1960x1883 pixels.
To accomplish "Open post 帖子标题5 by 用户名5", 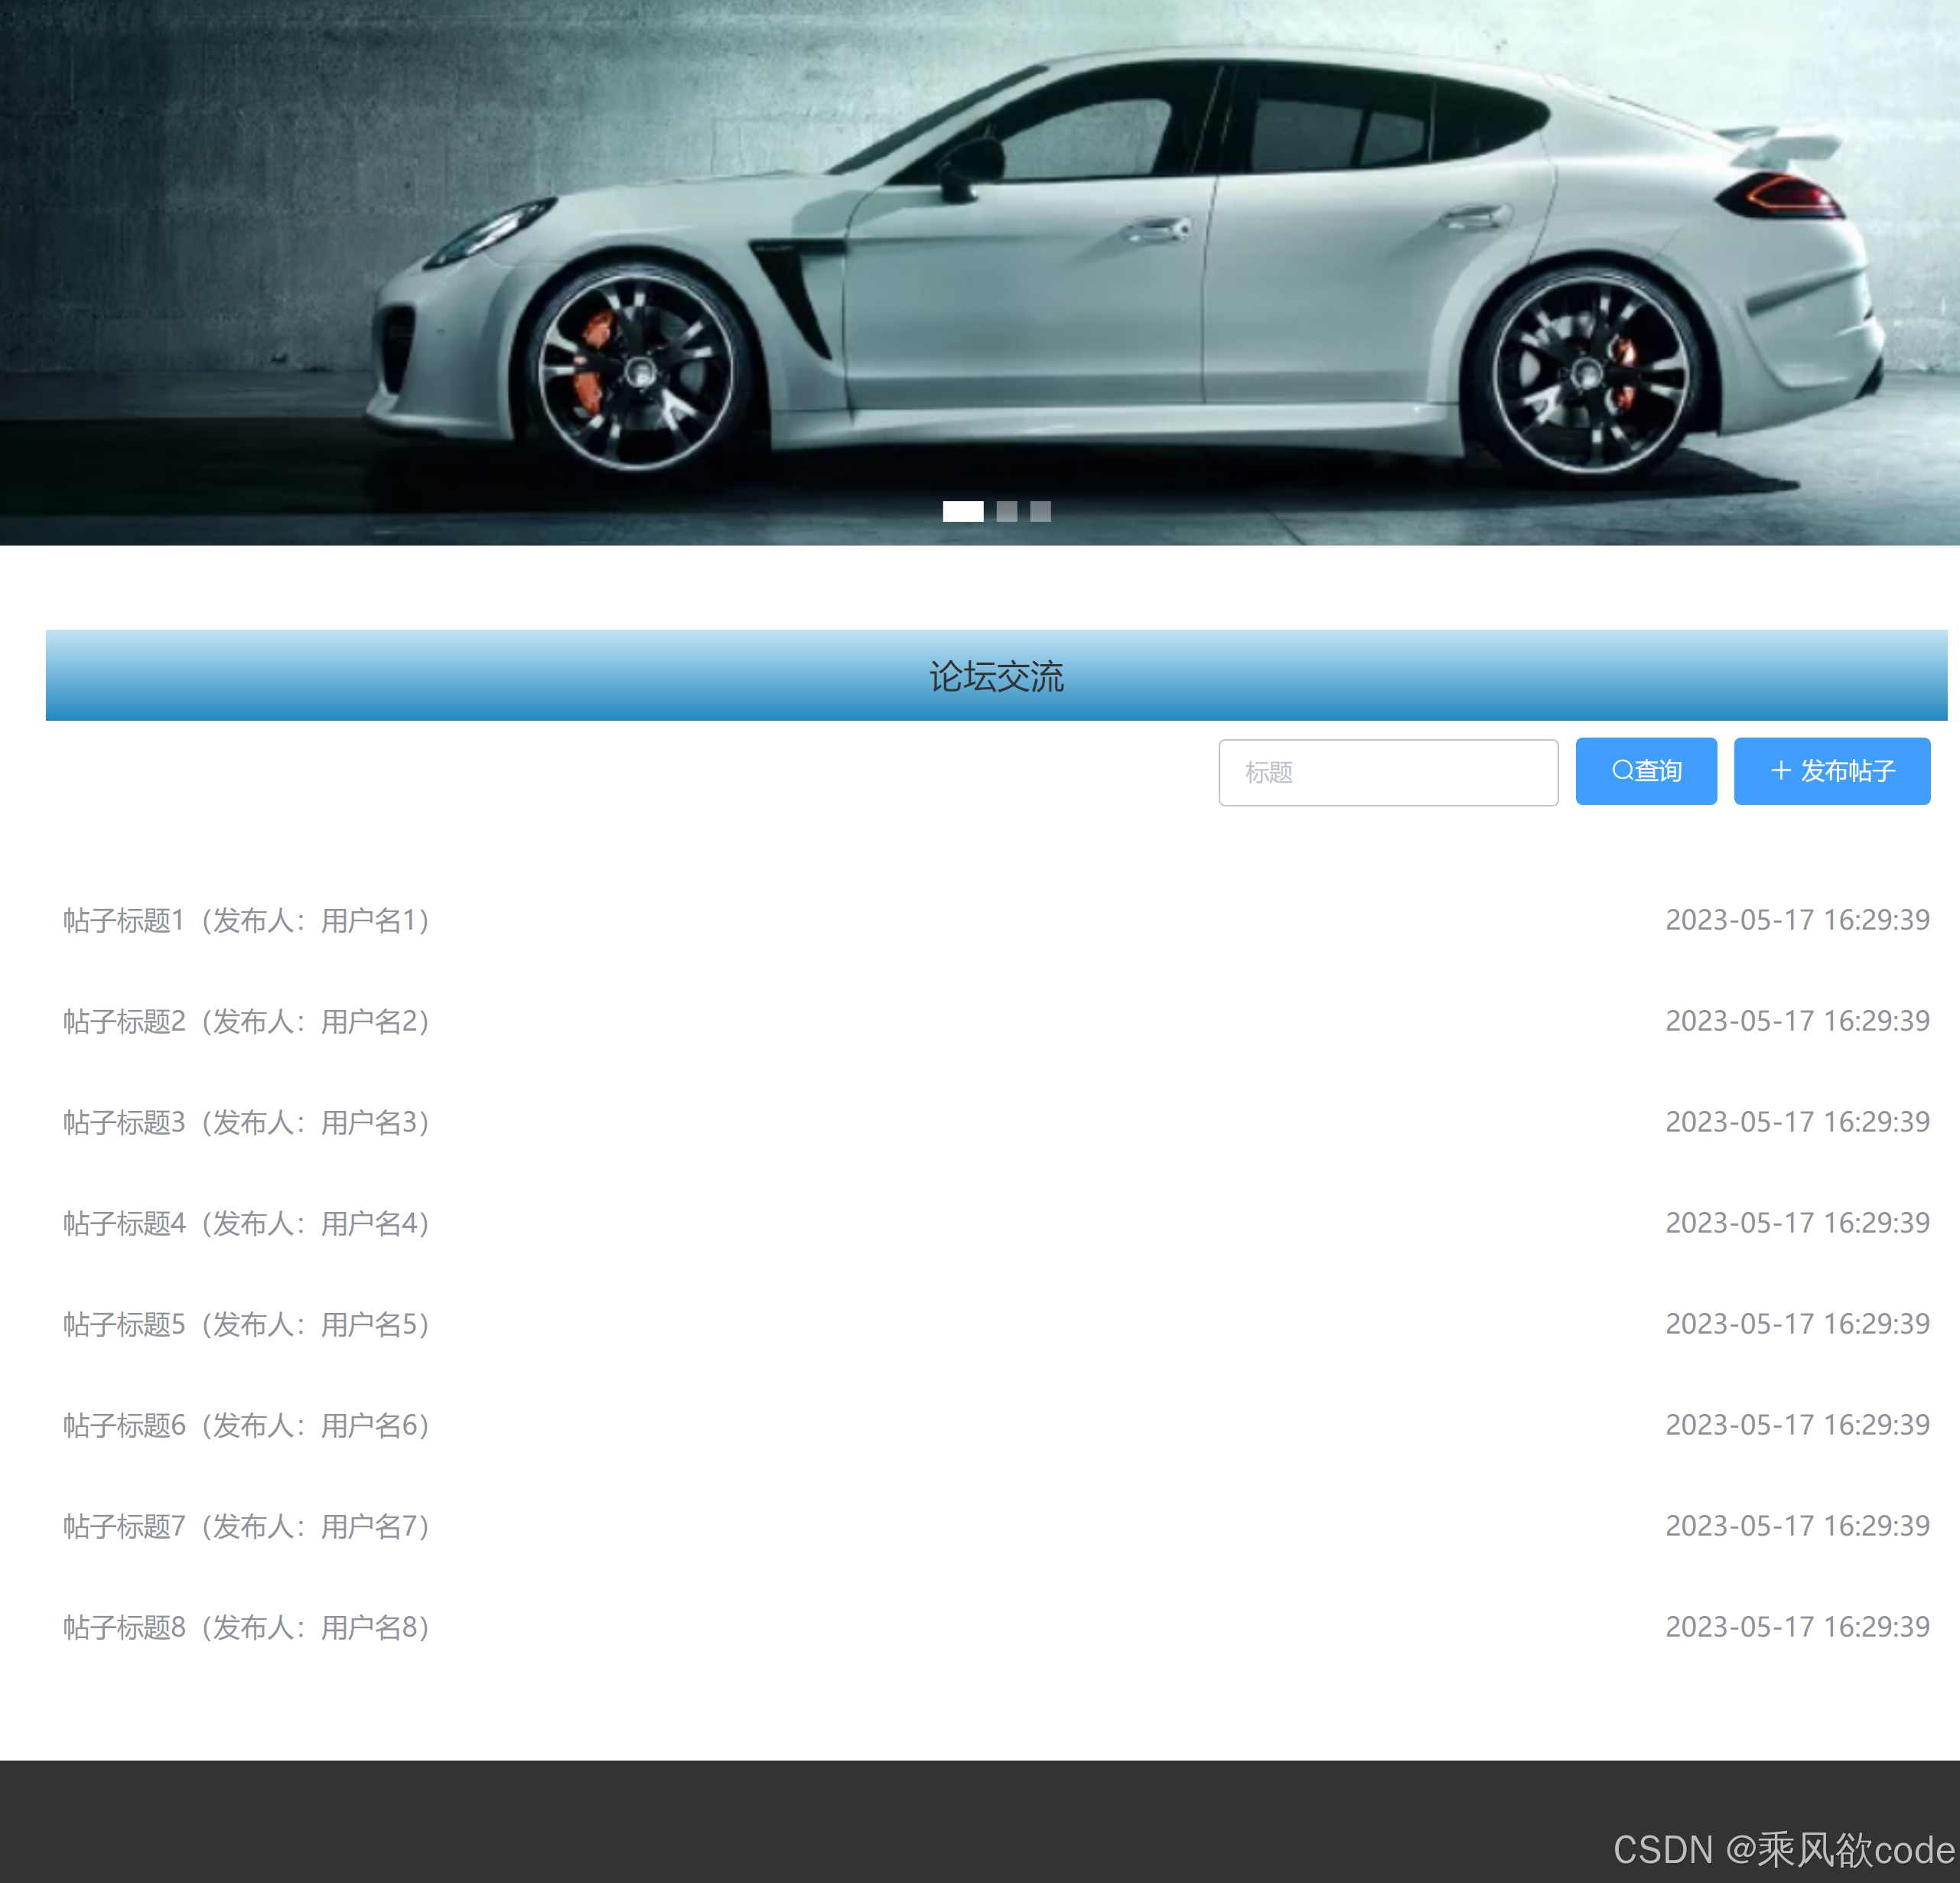I will [246, 1324].
